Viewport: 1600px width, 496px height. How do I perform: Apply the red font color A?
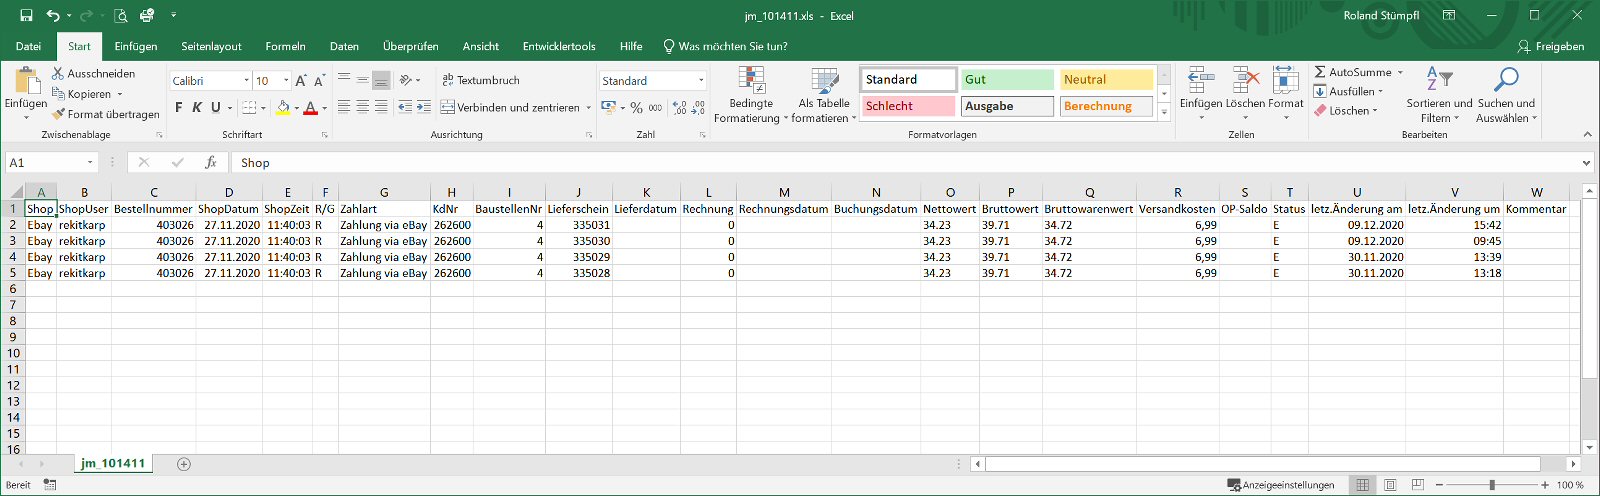pos(310,107)
